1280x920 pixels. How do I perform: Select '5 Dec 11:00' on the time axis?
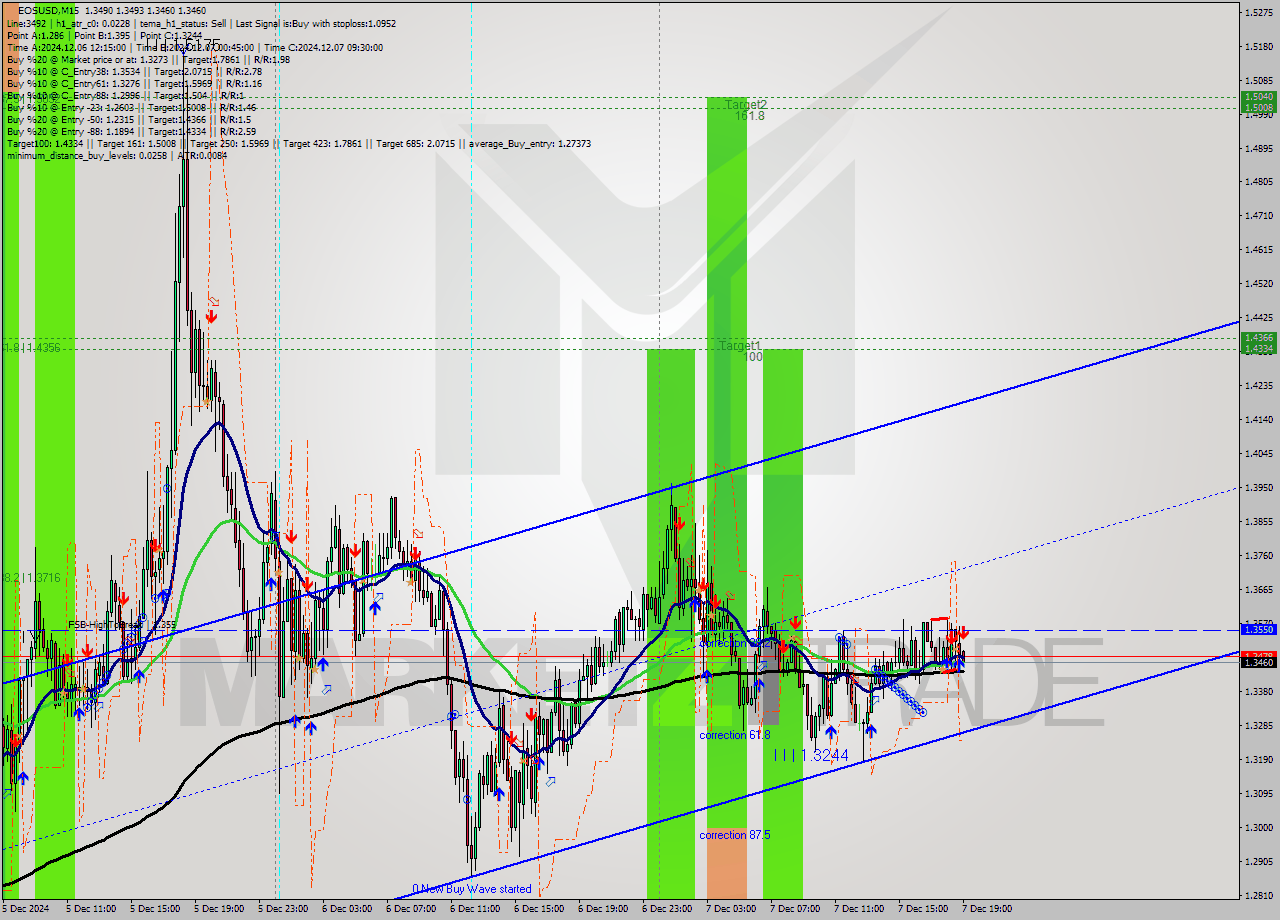91,909
